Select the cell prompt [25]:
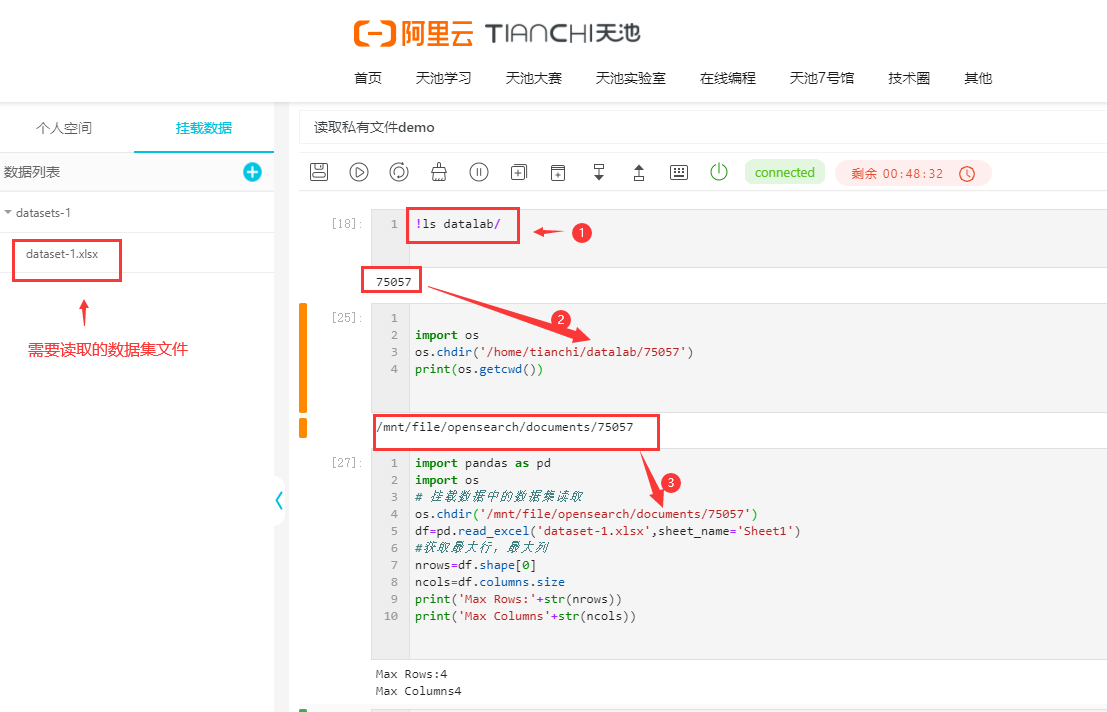The image size is (1107, 712). 347,318
